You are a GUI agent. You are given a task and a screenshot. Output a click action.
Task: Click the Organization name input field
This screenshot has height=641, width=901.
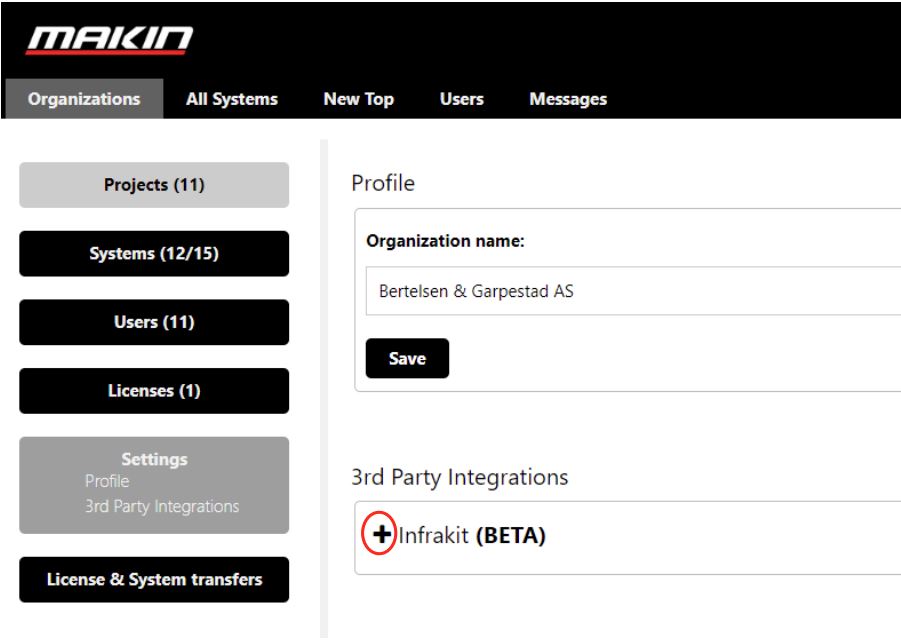point(633,291)
